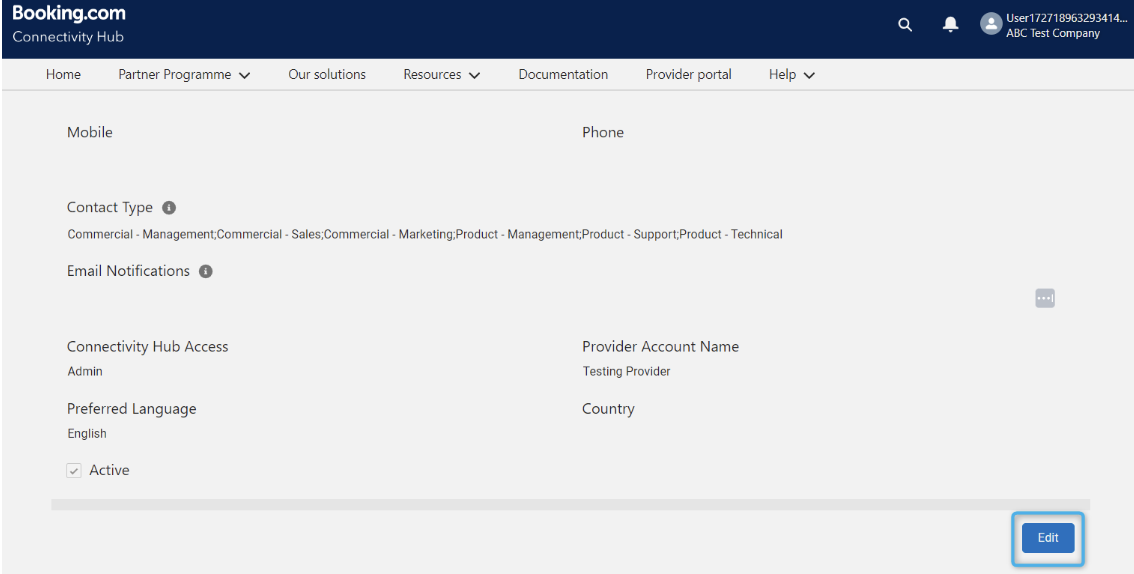Click the Connectivity Hub header title
The height and width of the screenshot is (574, 1134).
pos(68,37)
